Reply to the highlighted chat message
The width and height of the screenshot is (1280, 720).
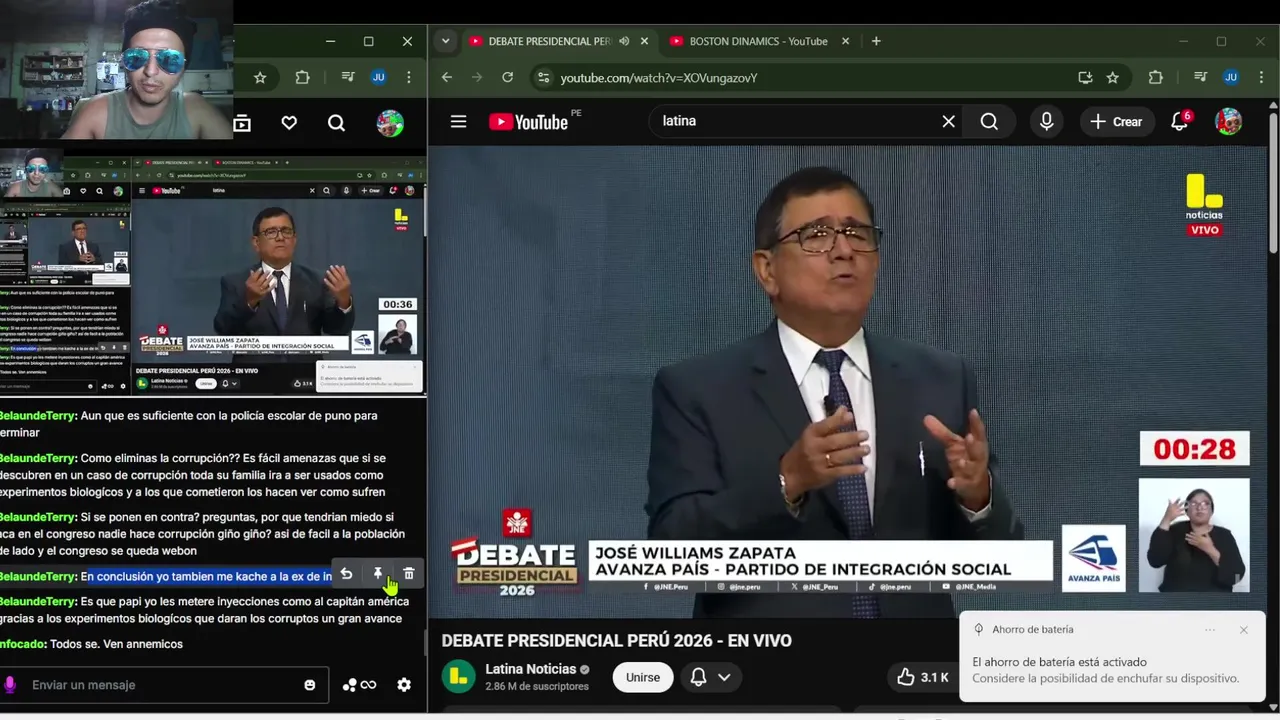point(346,574)
